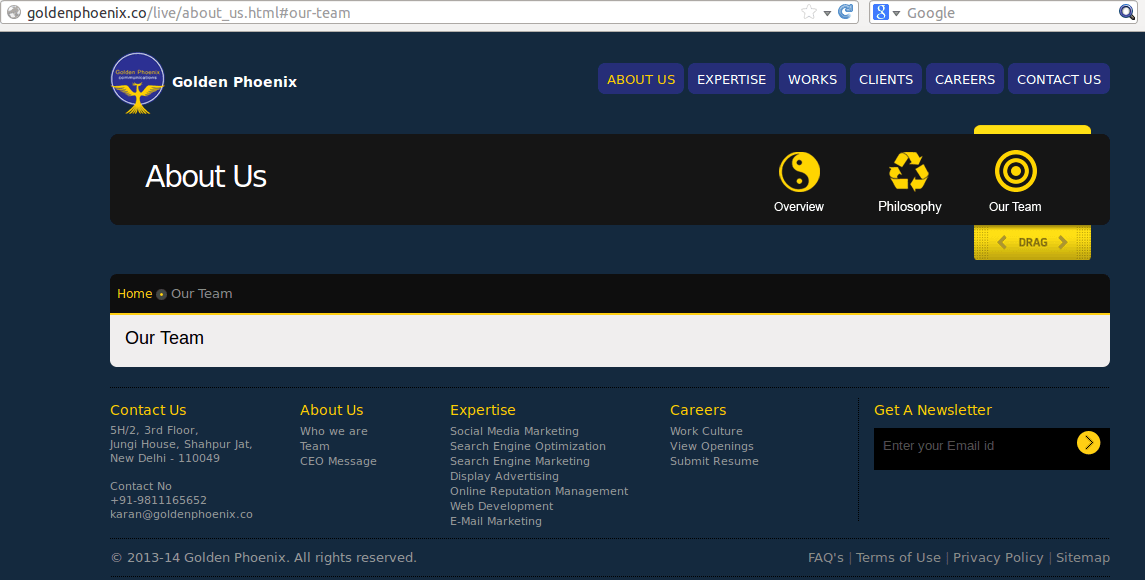Click the New Delhi - 110049 address line
Image resolution: width=1145 pixels, height=580 pixels.
165,458
